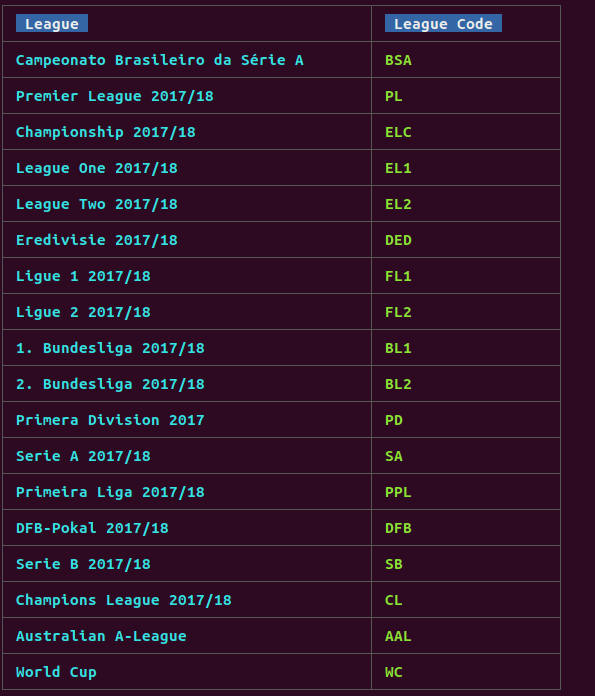The image size is (595, 696).
Task: Click the 1. Bundesliga 2017/18 entry
Action: pyautogui.click(x=110, y=348)
